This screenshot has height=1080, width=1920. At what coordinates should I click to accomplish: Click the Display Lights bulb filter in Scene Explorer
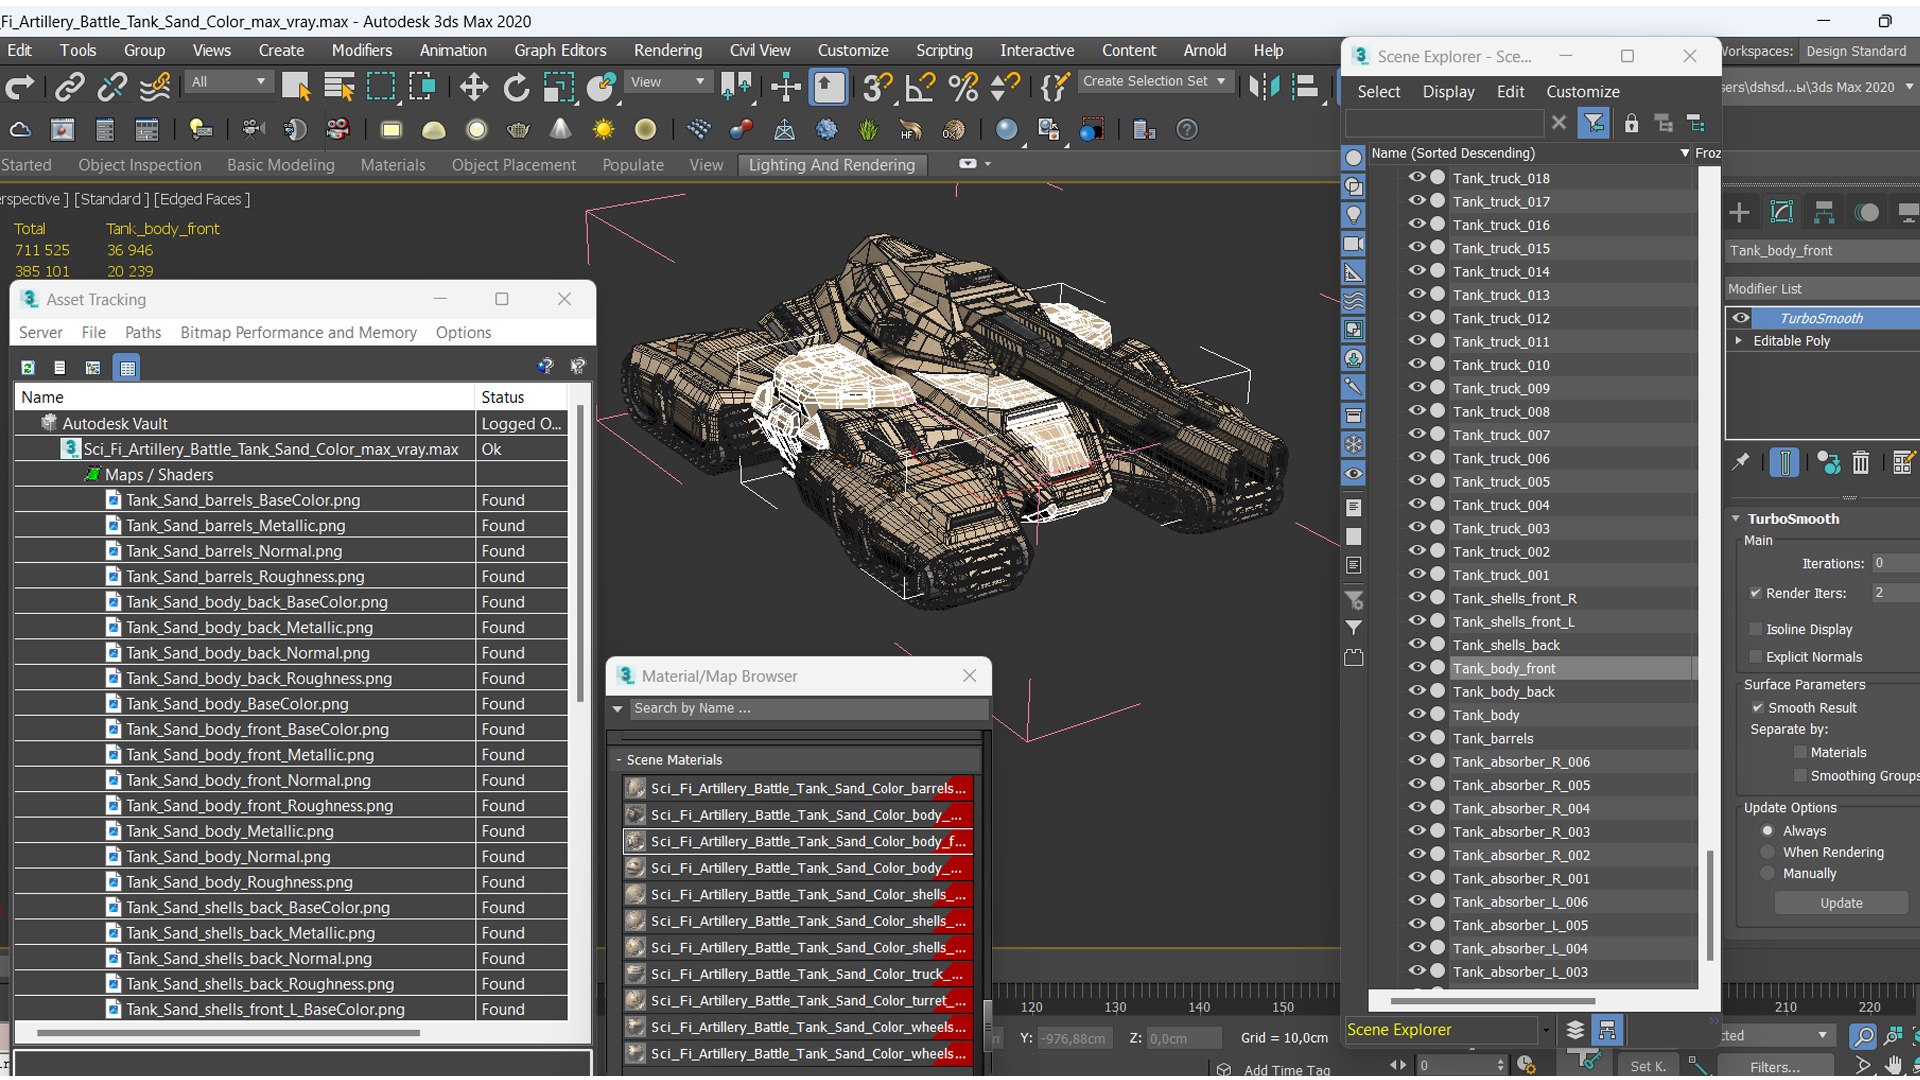click(1353, 215)
